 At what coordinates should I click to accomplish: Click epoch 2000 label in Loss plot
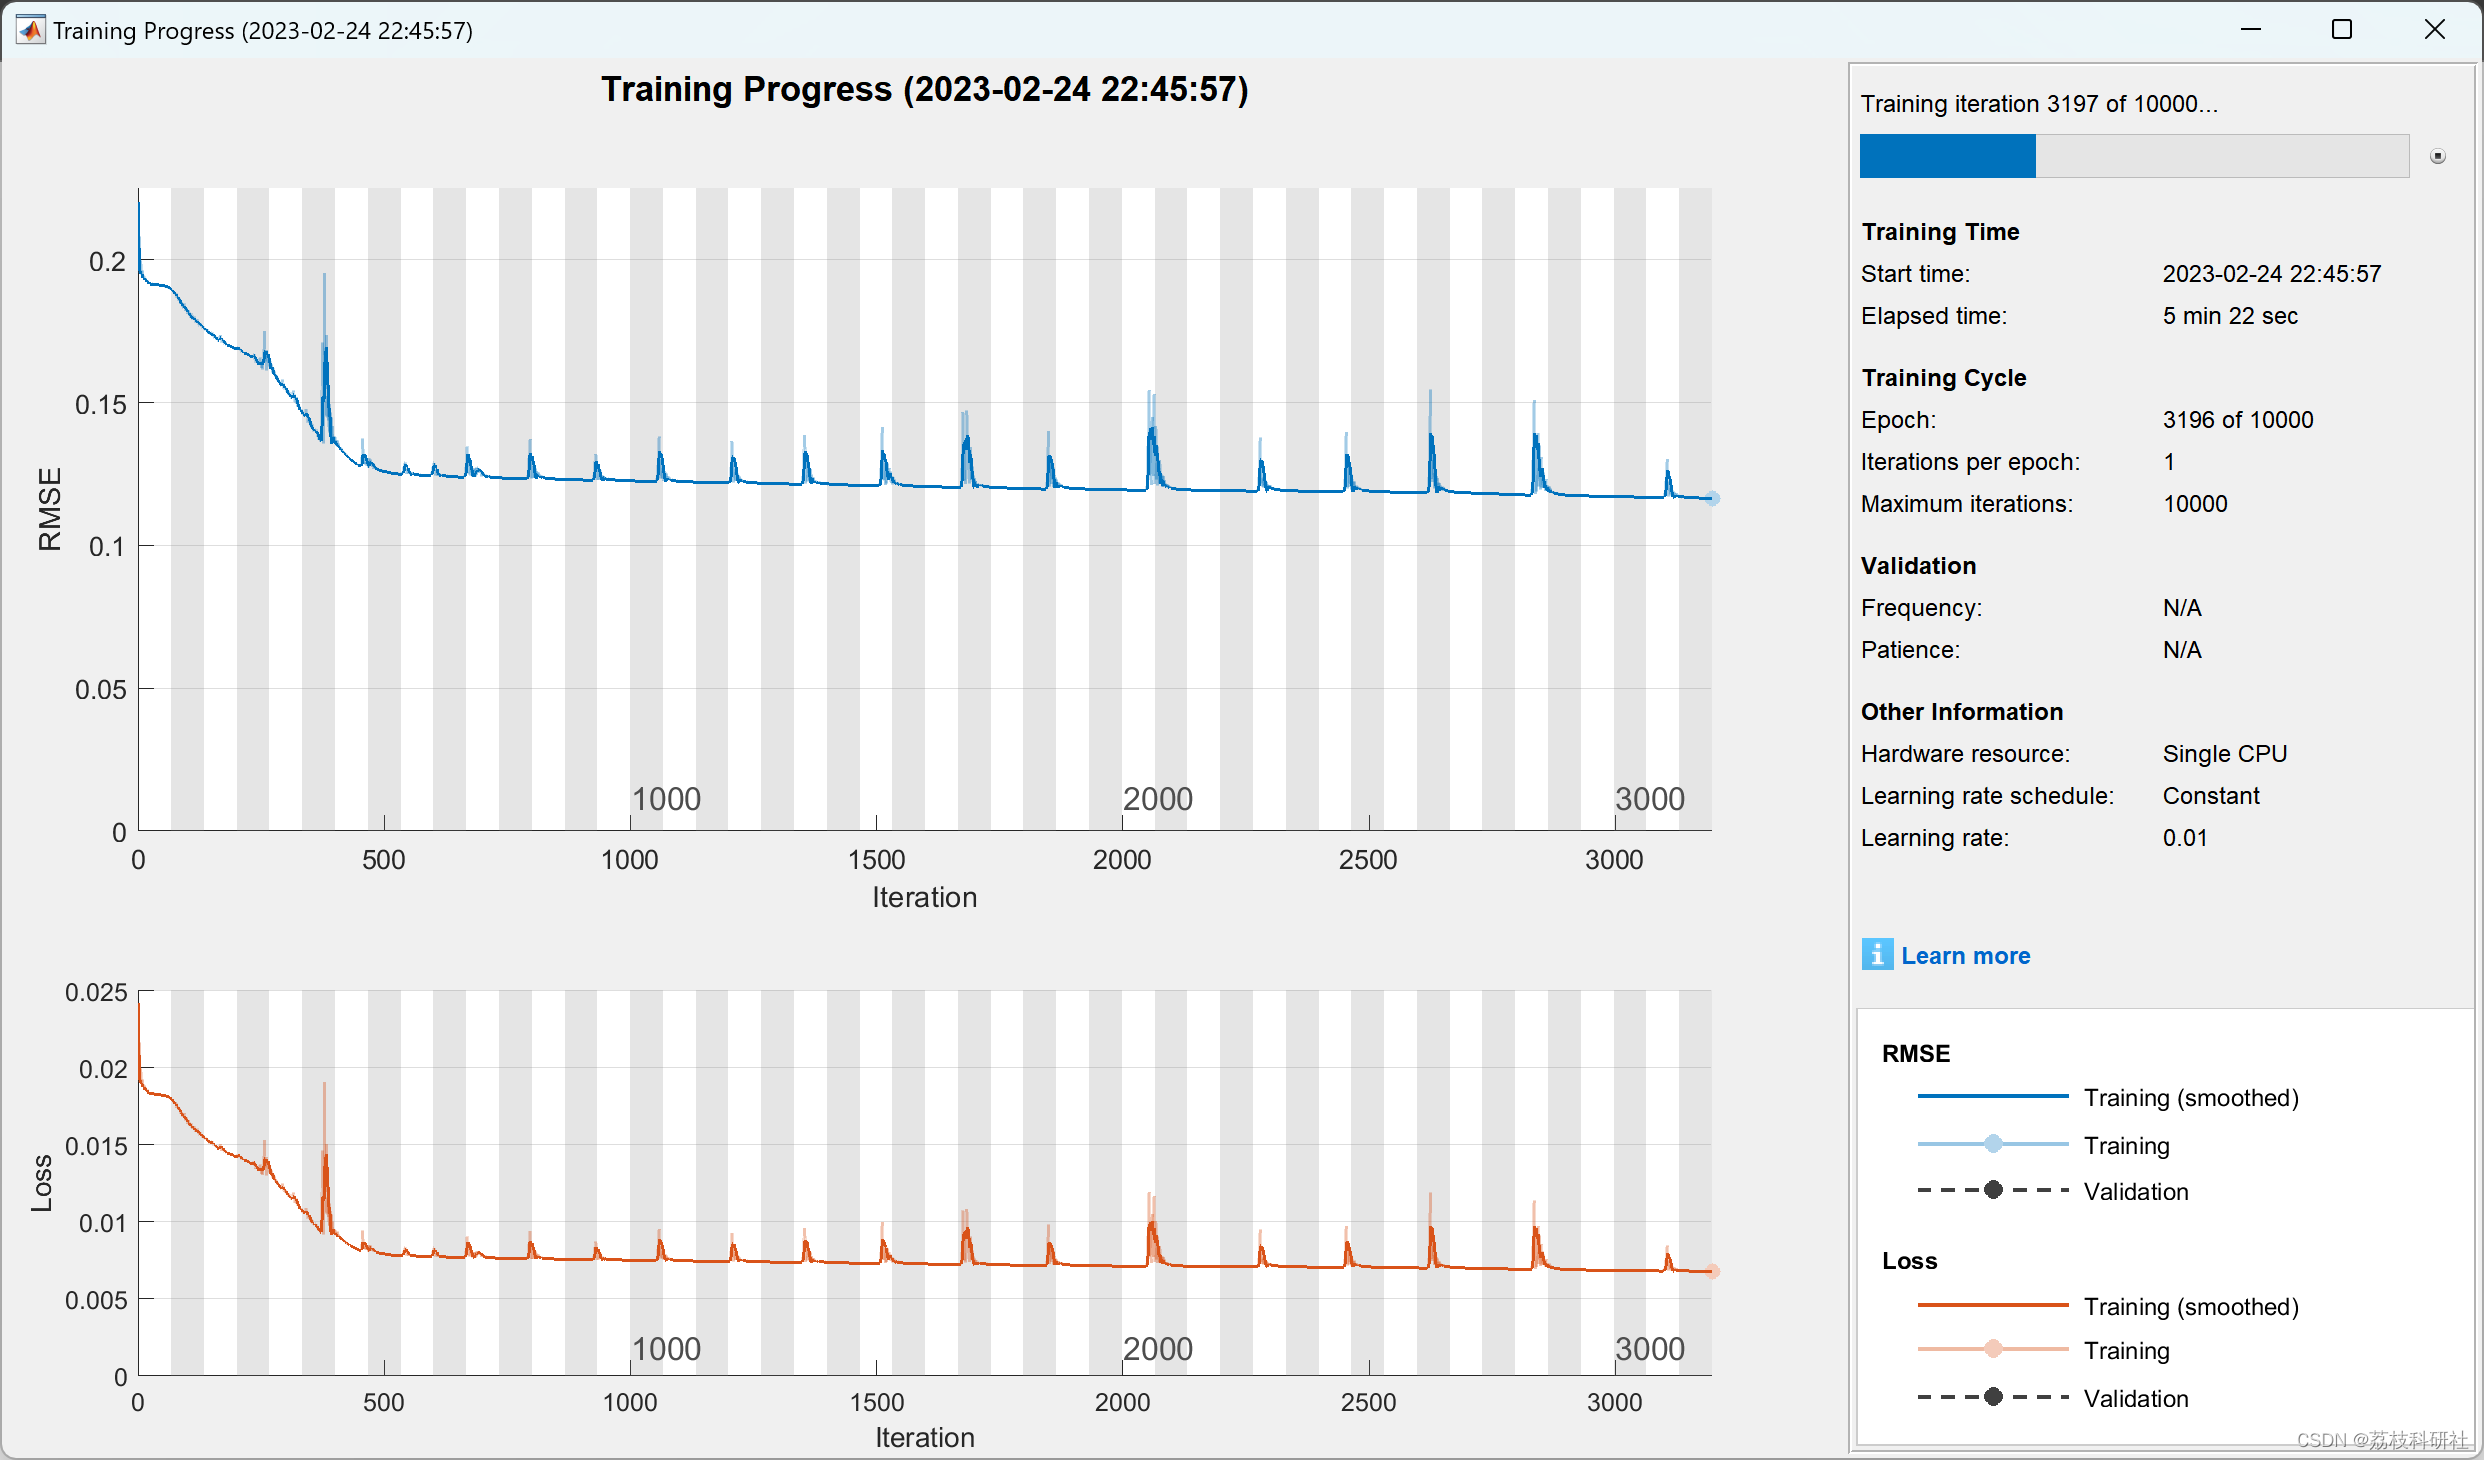[1158, 1349]
